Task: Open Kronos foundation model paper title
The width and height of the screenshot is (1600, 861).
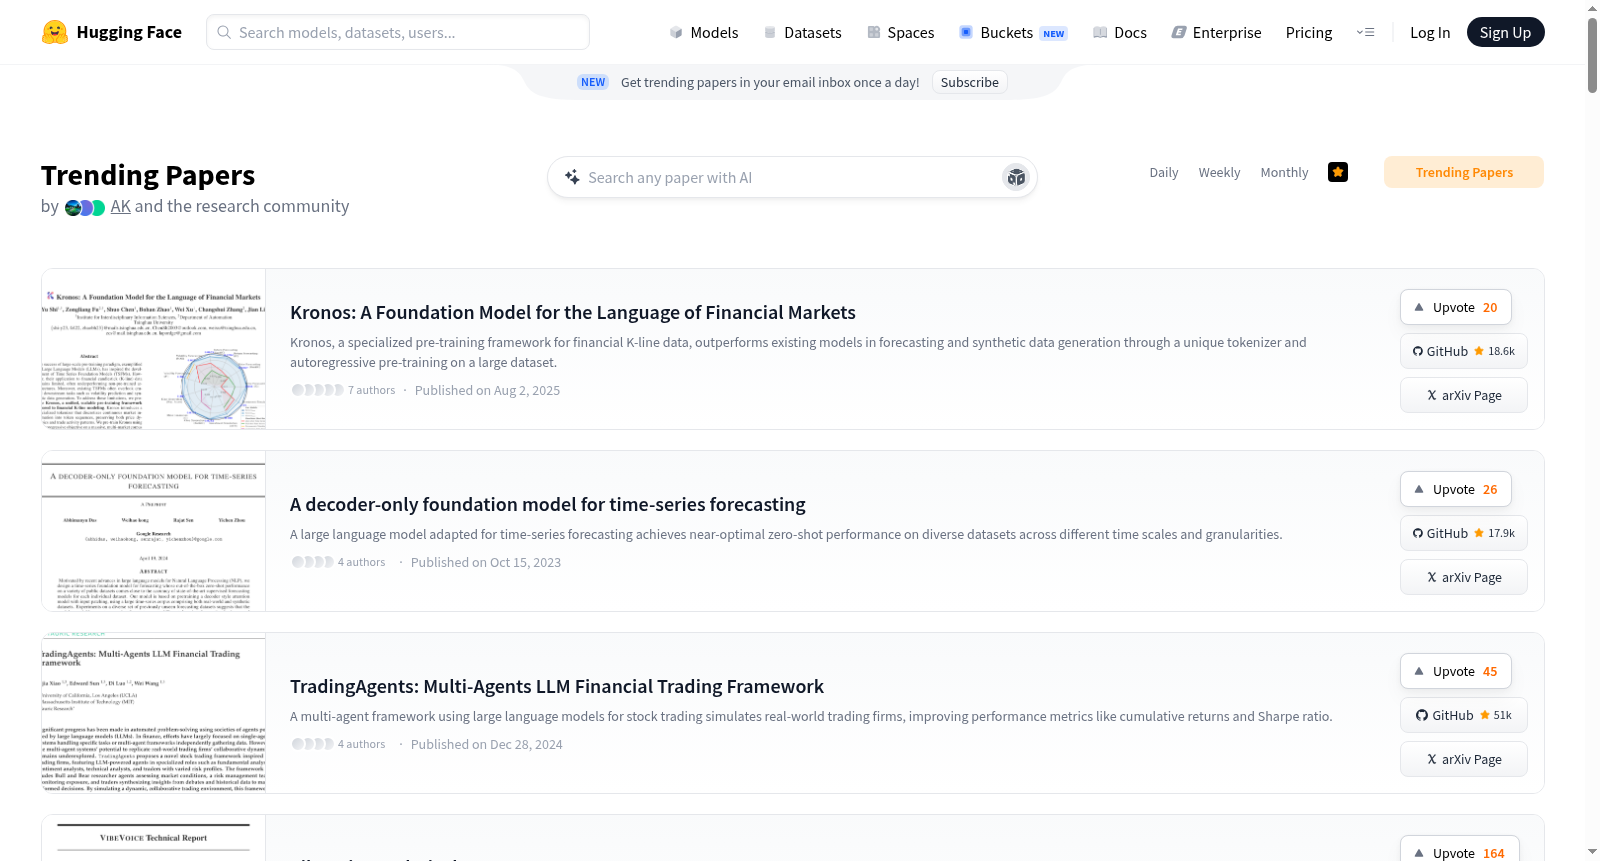Action: click(x=573, y=312)
